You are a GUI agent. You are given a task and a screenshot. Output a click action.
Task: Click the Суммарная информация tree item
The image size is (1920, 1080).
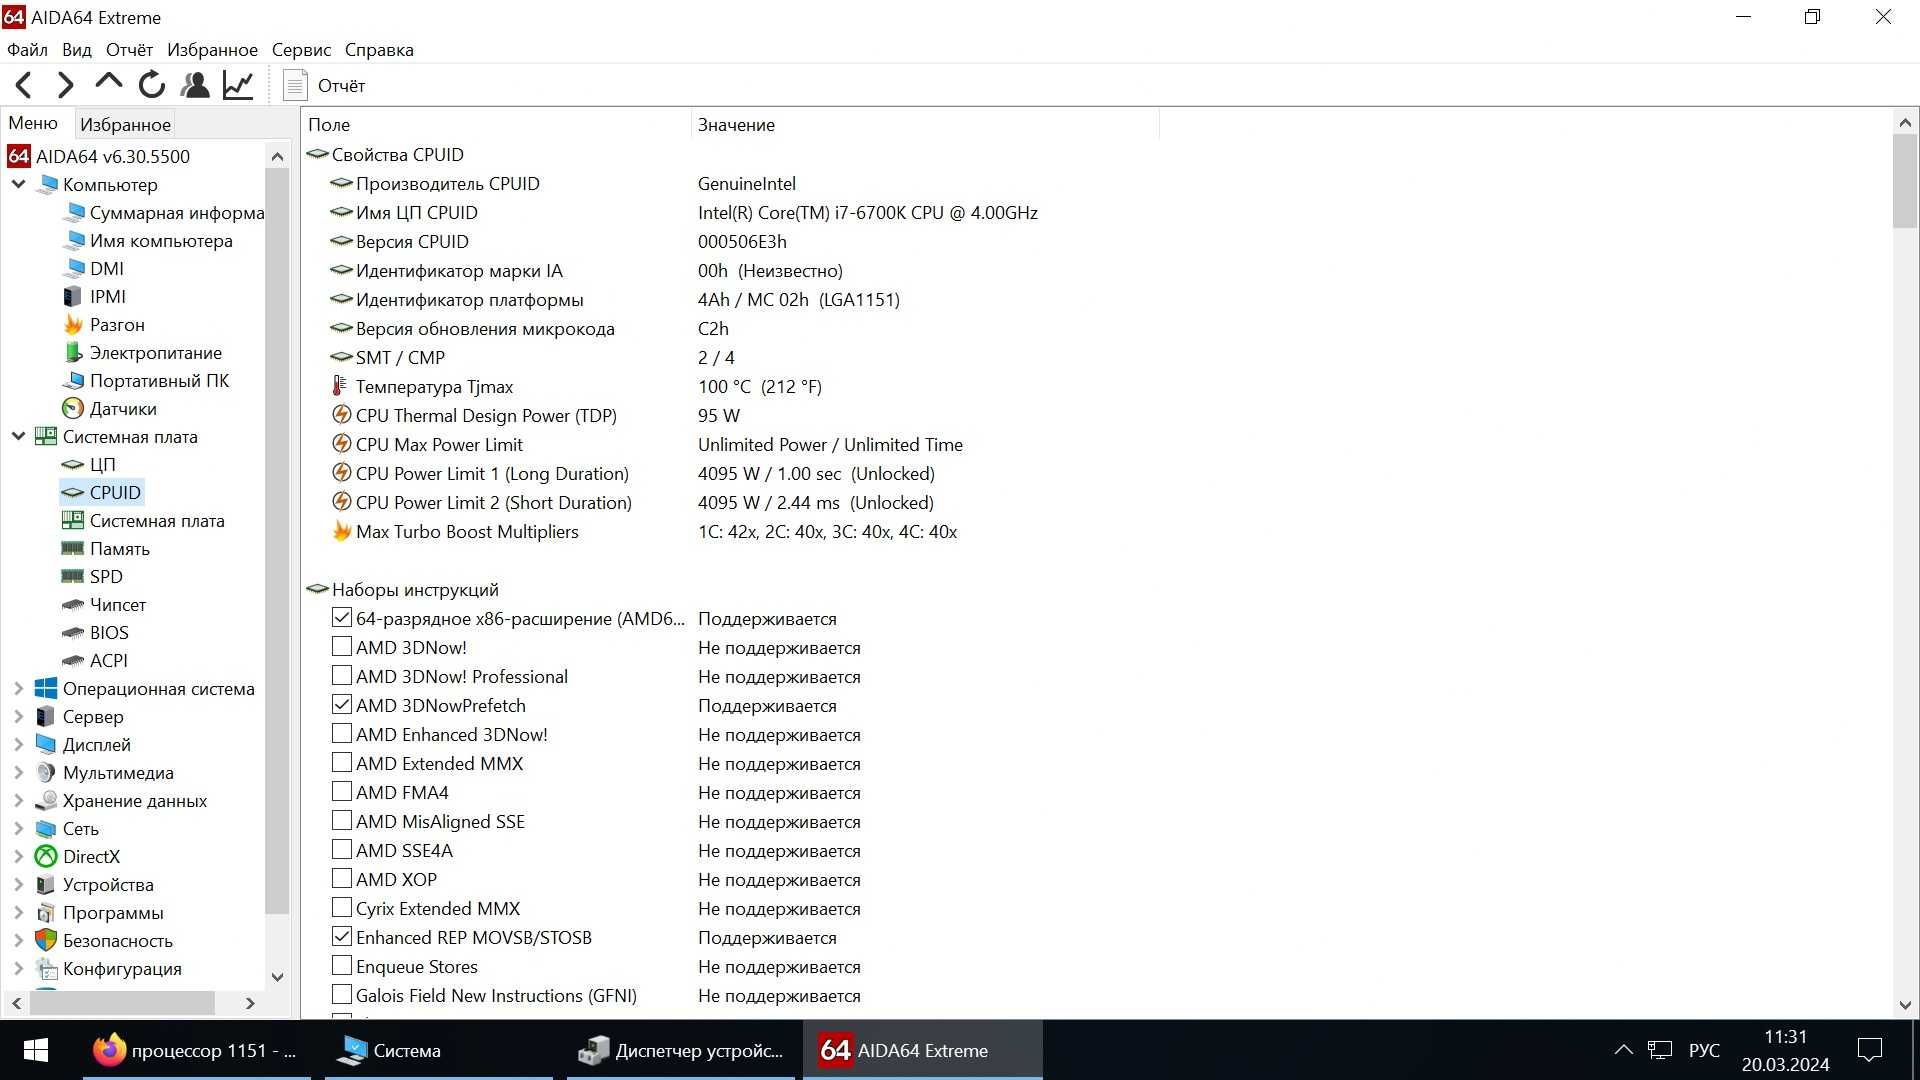click(x=176, y=212)
